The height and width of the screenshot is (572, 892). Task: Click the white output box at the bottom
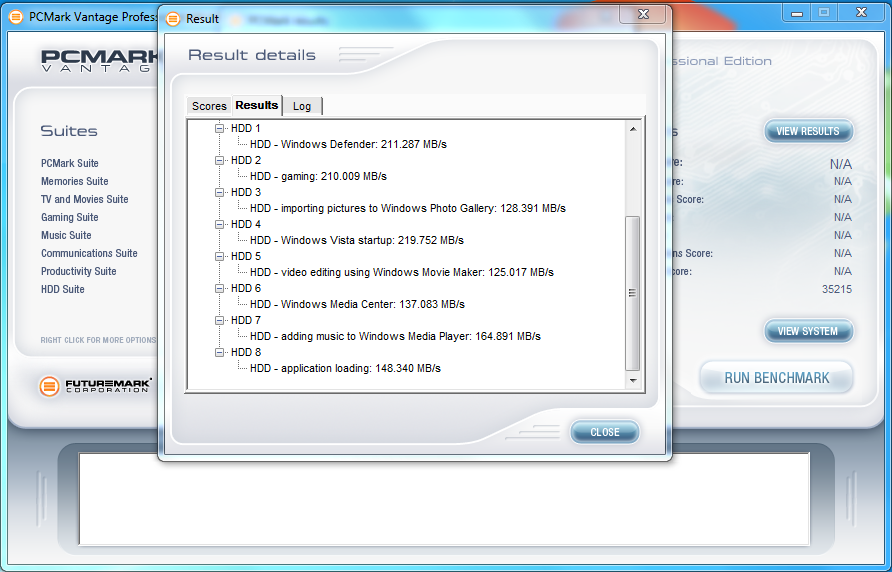click(x=444, y=499)
